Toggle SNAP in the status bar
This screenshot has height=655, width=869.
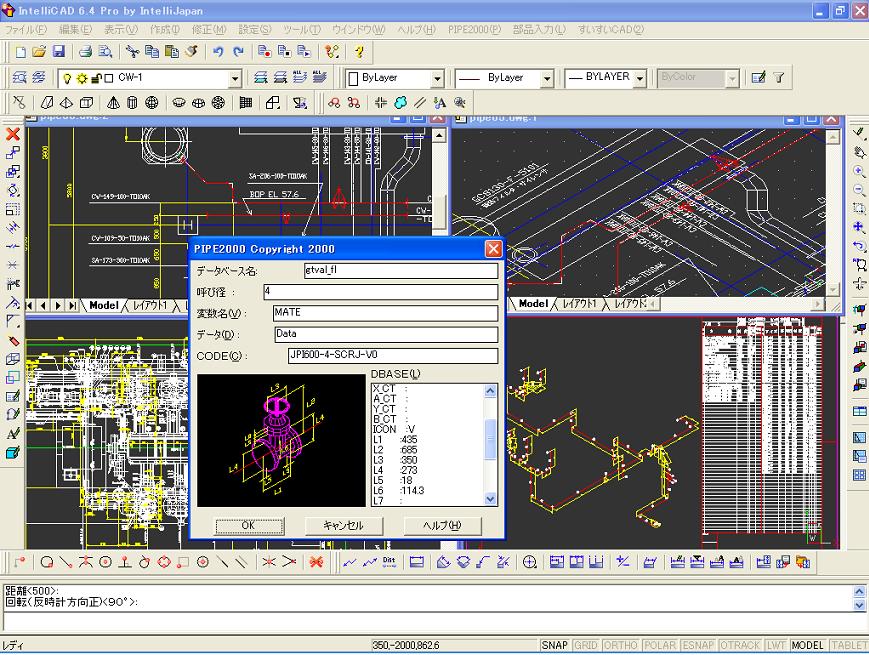[x=555, y=645]
